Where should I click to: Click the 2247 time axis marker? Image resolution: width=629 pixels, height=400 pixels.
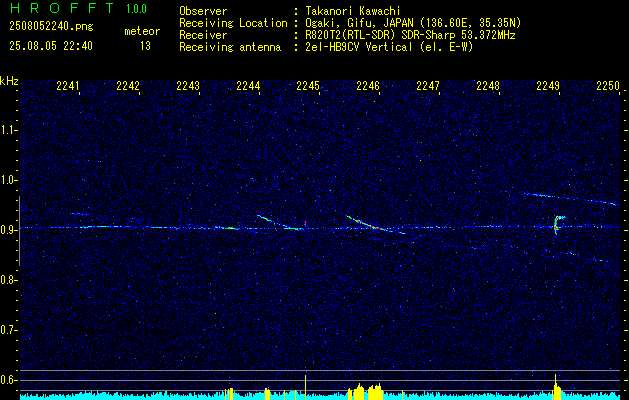click(x=428, y=86)
